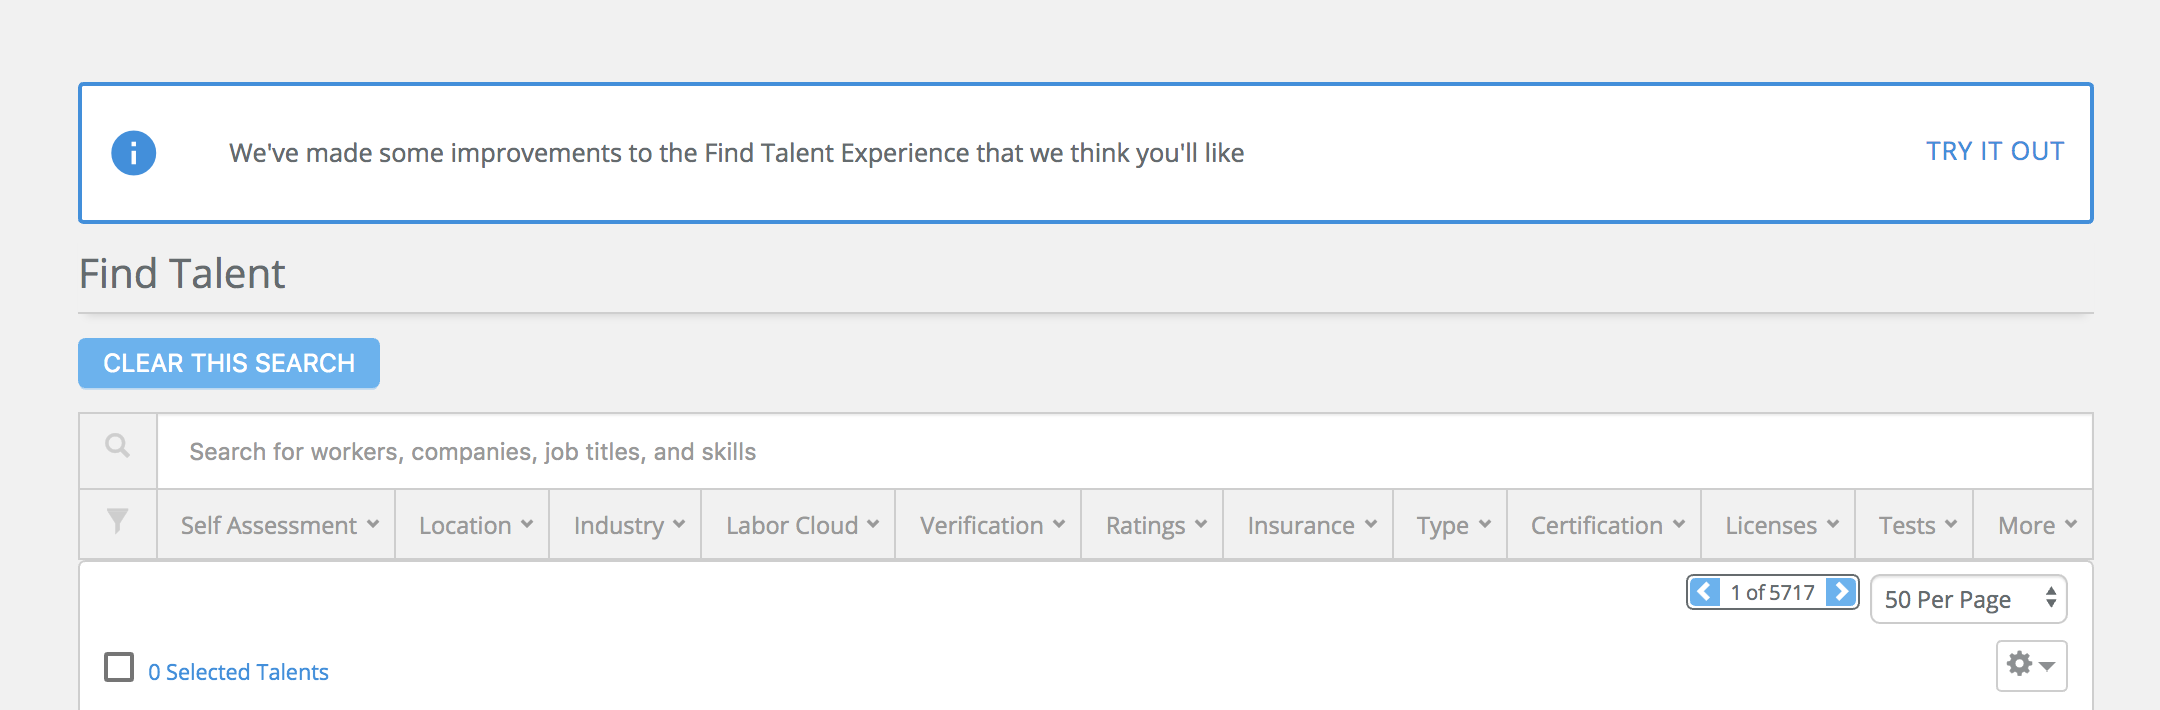2160x710 pixels.
Task: Open the 50 Per Page selector
Action: 1967,599
